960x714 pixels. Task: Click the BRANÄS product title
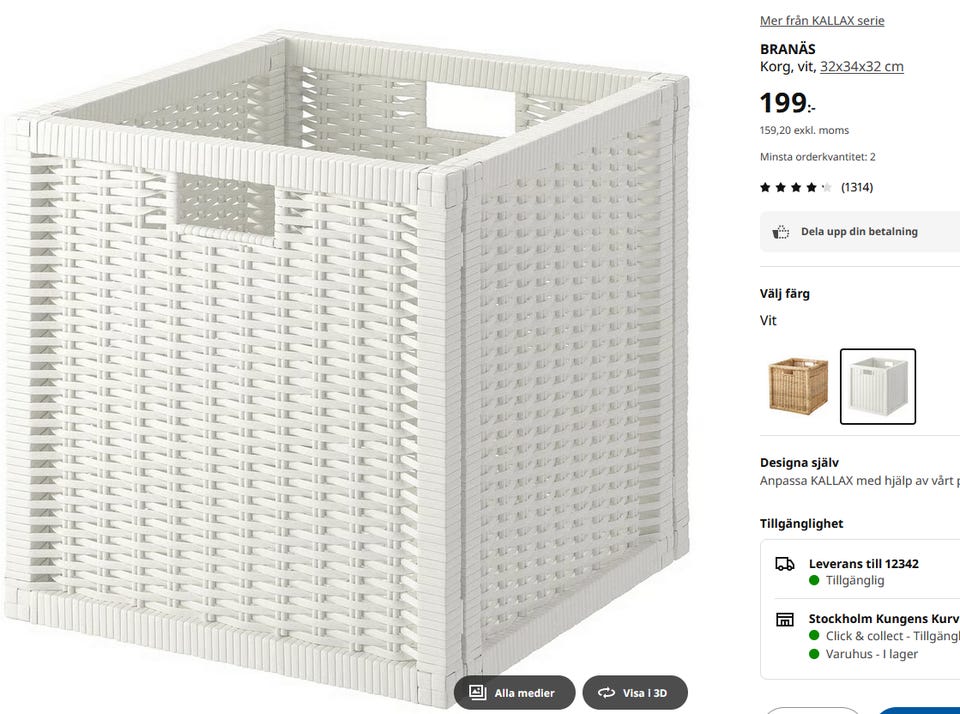pyautogui.click(x=788, y=49)
